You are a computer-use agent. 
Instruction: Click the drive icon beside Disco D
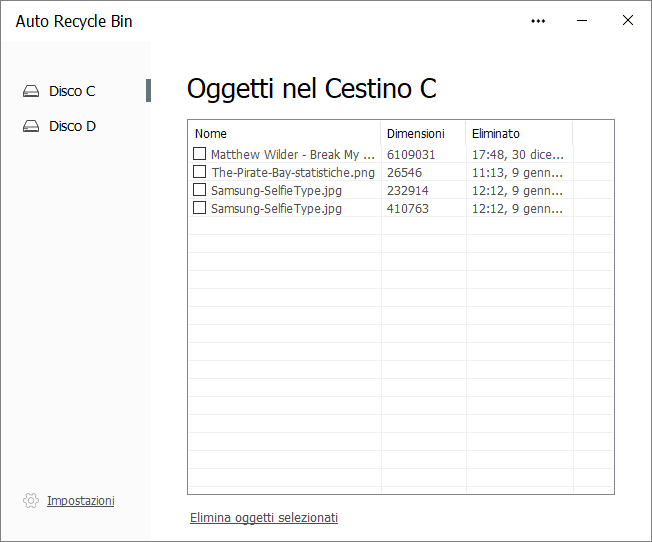(31, 127)
